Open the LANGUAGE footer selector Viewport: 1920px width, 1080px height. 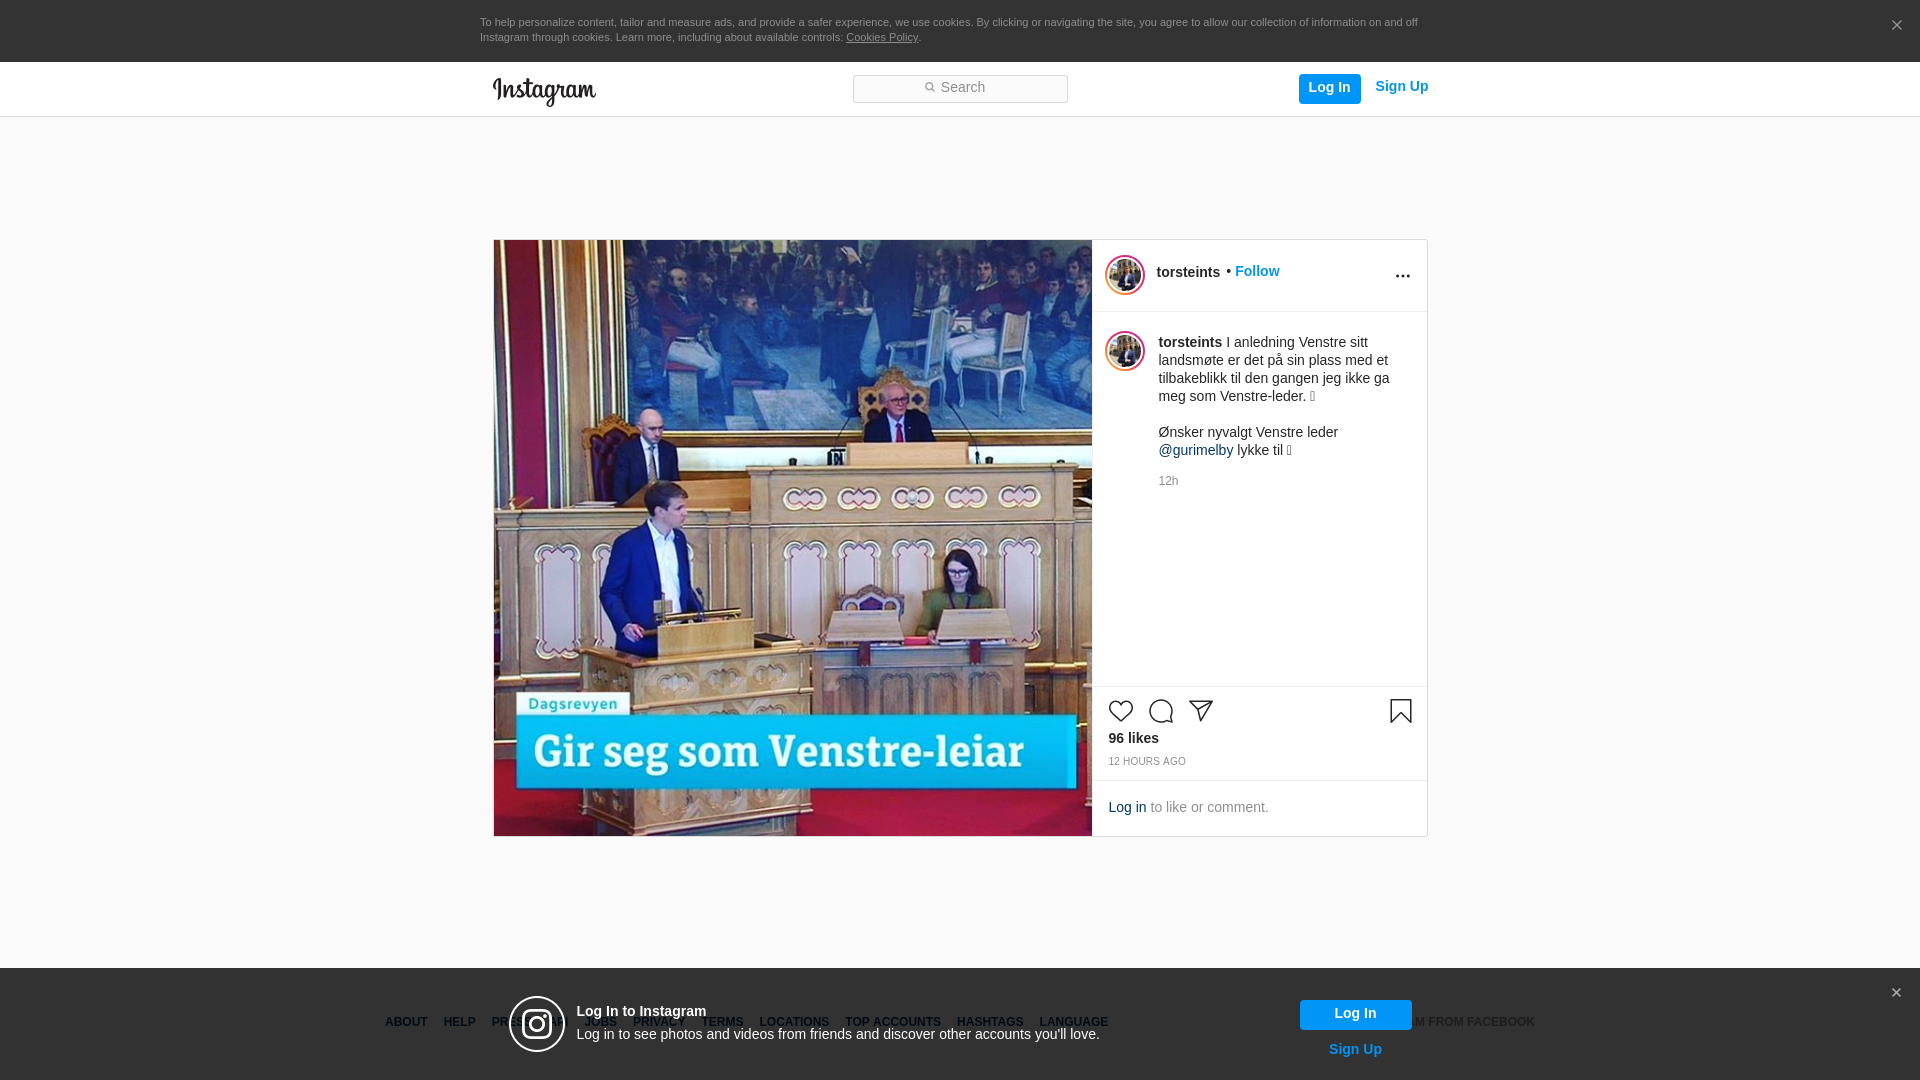[1073, 1022]
